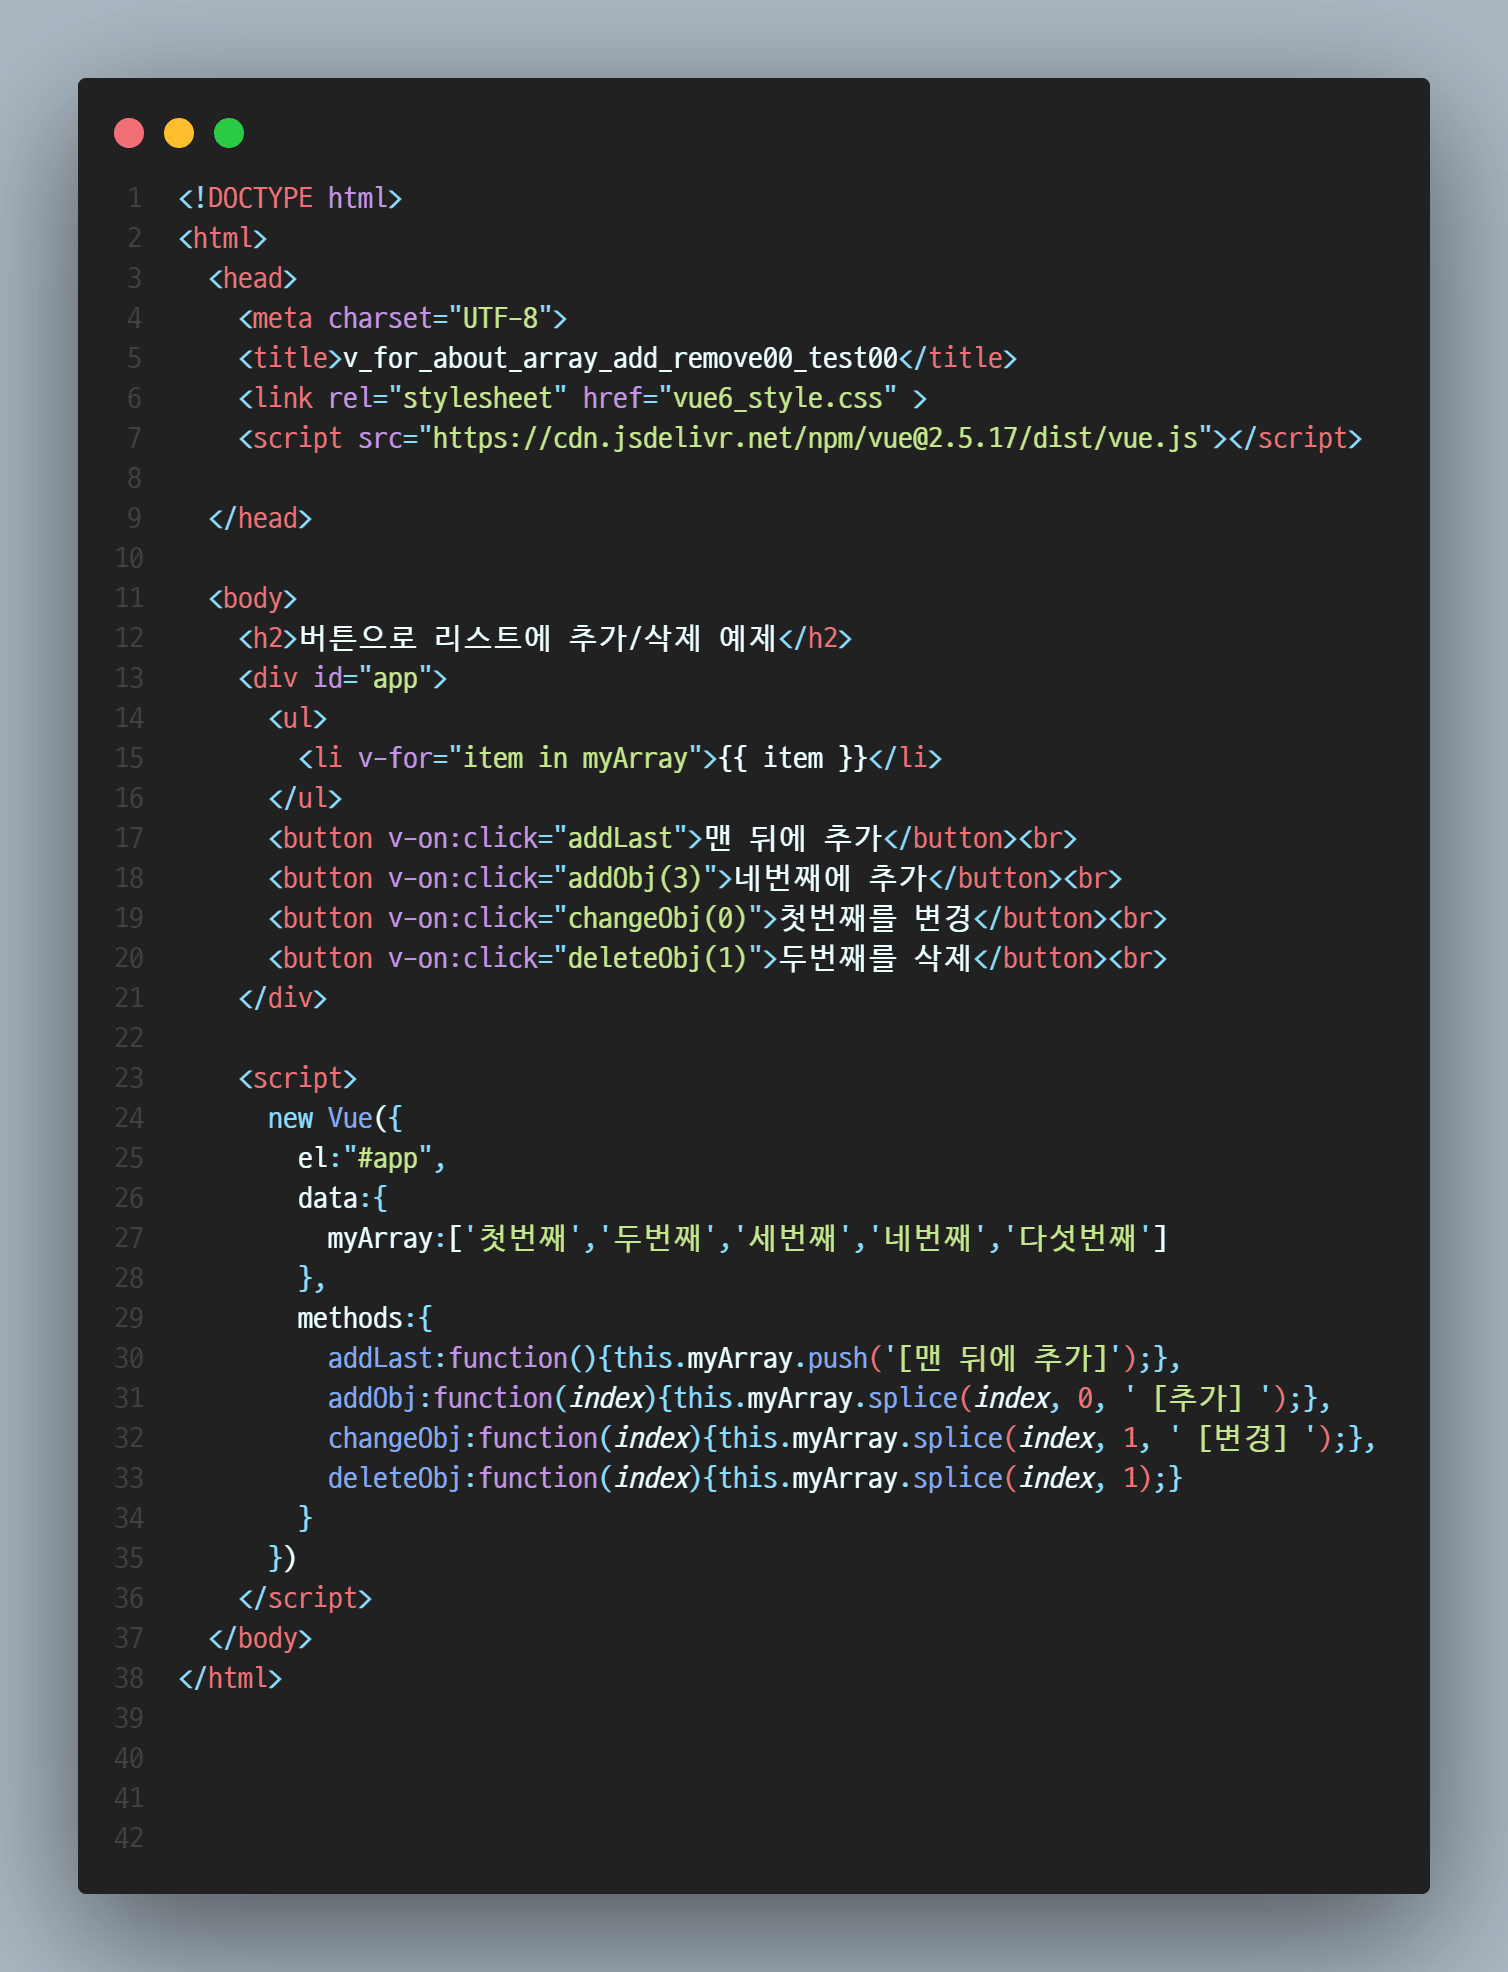Click the changeObj:function(index) definition

(853, 1438)
